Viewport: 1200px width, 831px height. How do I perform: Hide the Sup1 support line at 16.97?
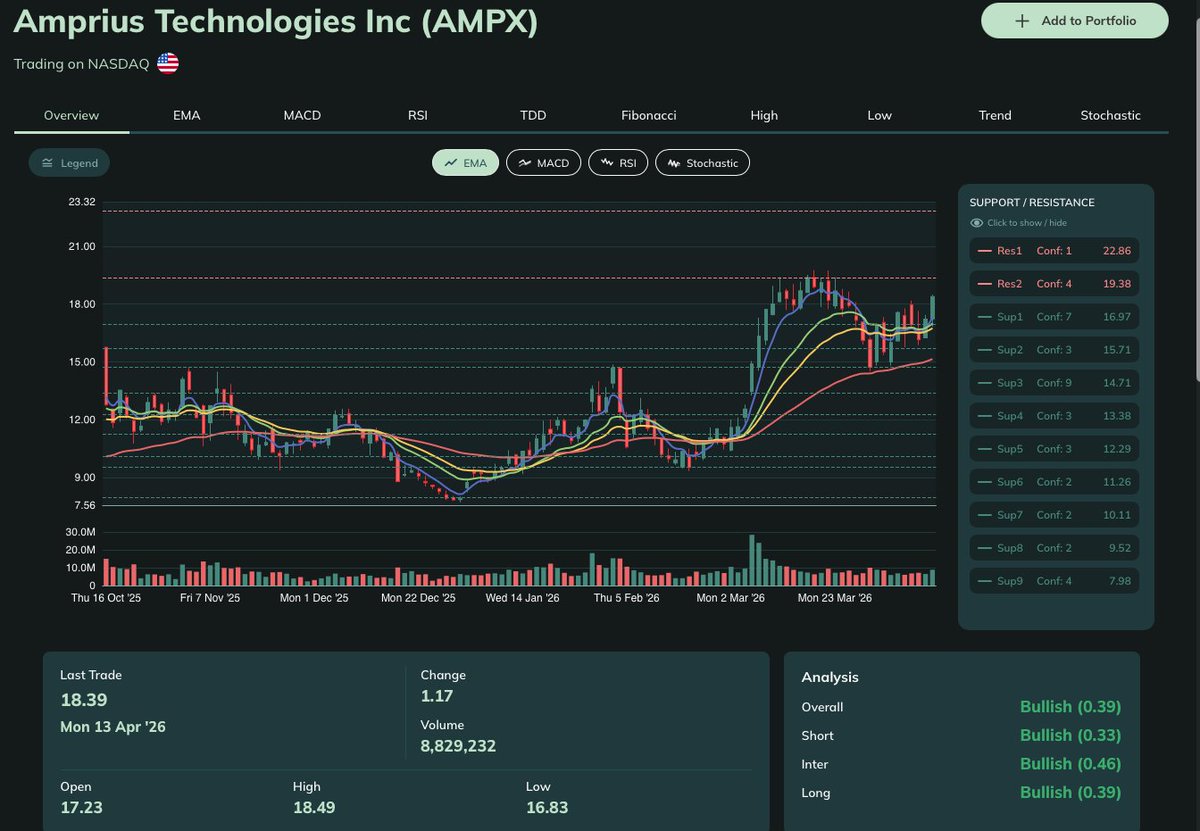point(1054,316)
